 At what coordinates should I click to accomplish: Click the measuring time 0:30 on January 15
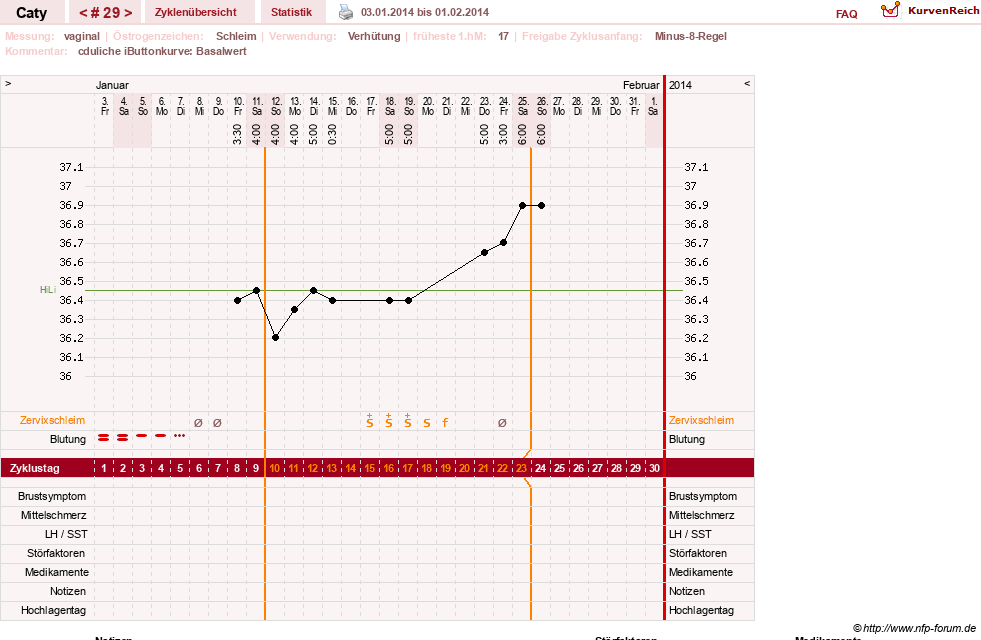[x=332, y=134]
